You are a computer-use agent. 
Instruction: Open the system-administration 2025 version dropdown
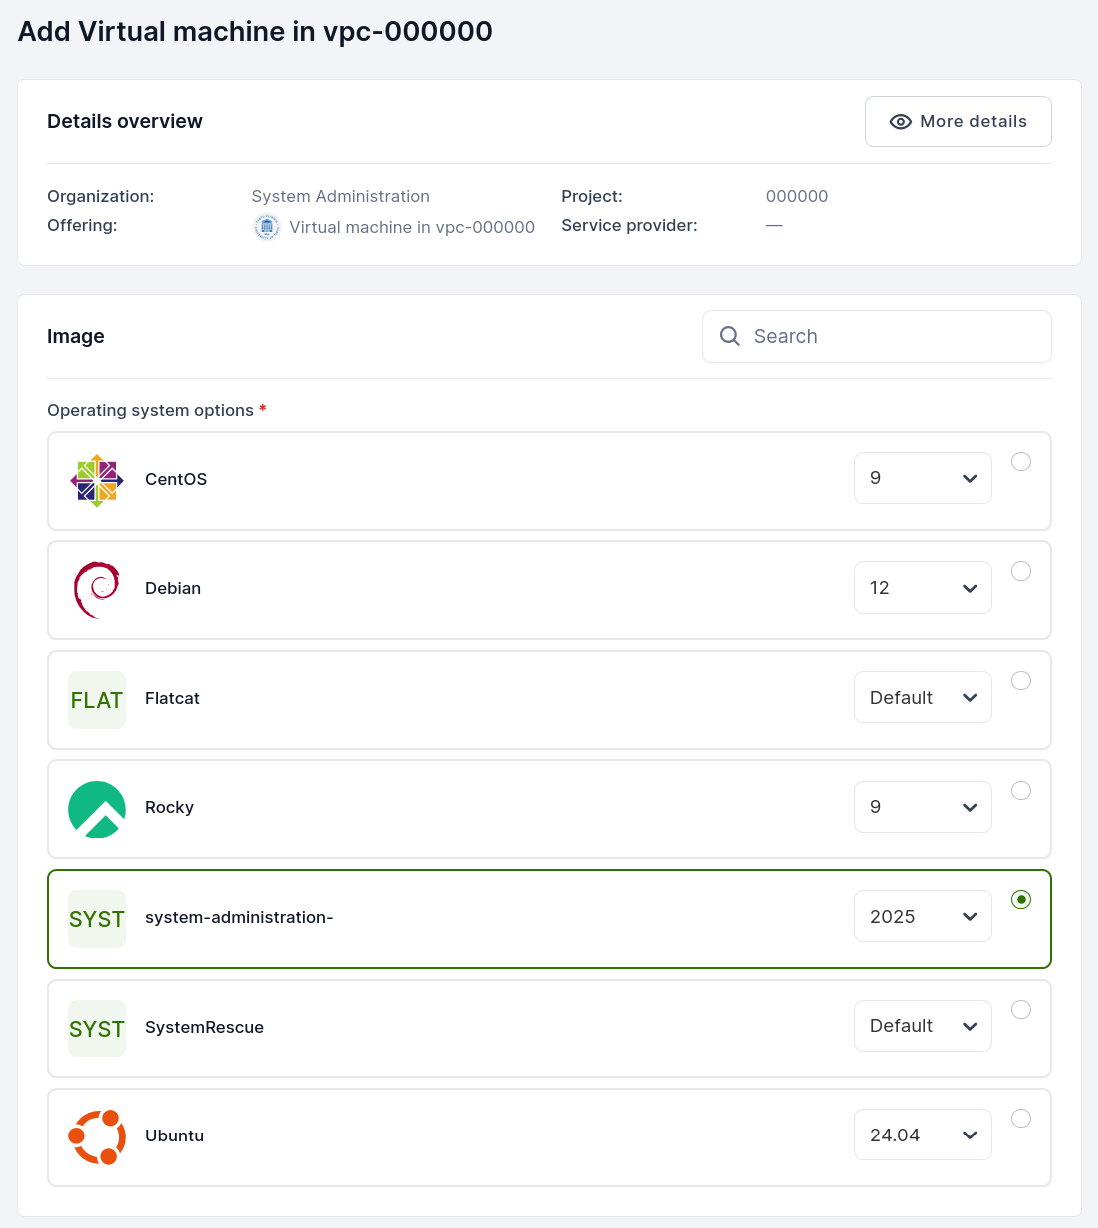click(x=922, y=916)
